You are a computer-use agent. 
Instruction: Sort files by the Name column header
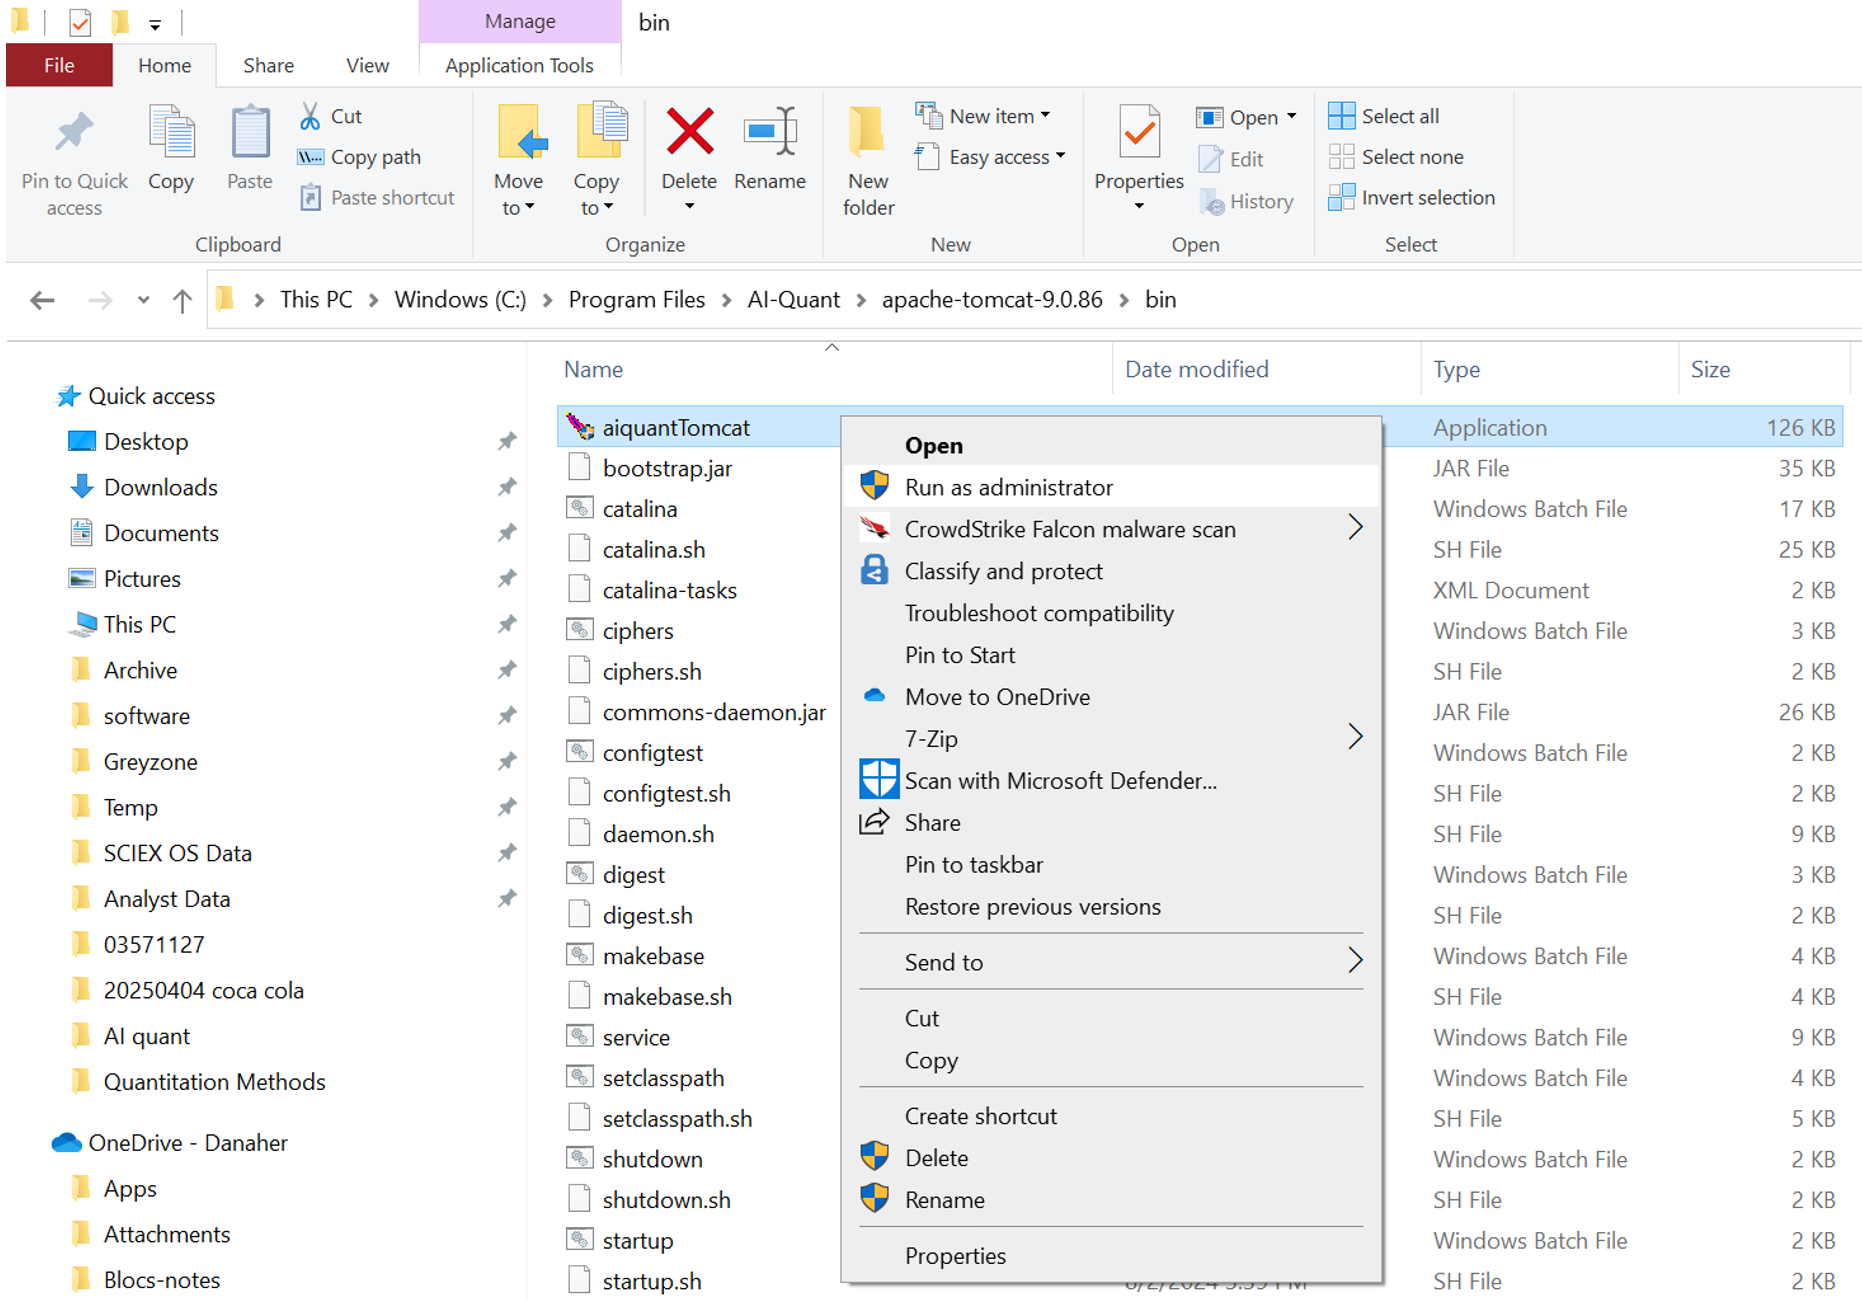(x=593, y=370)
